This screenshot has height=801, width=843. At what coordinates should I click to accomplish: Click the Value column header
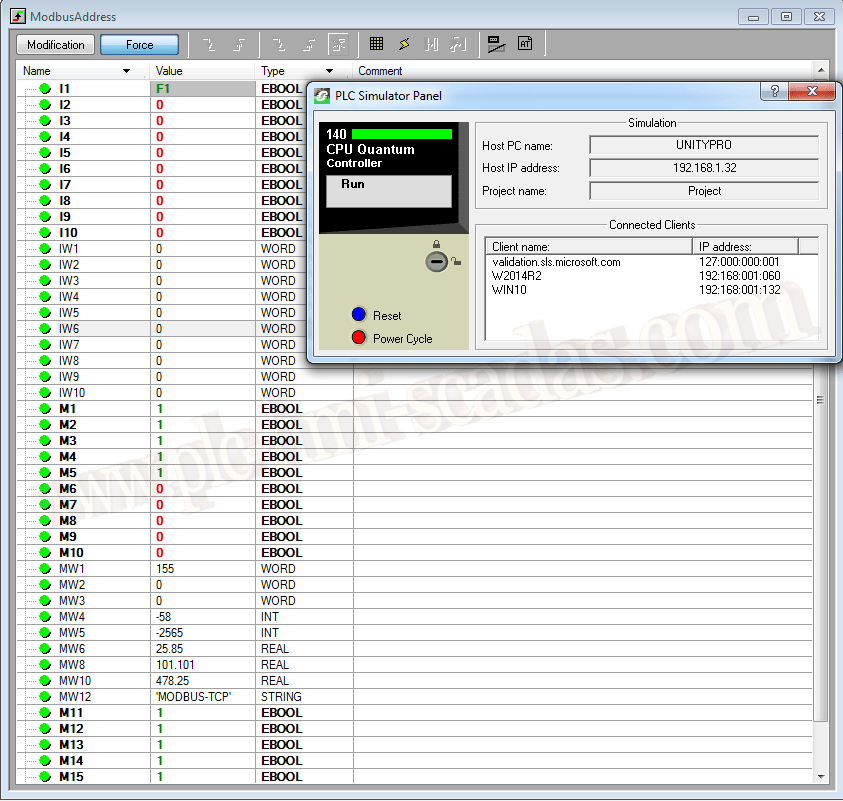pos(200,72)
